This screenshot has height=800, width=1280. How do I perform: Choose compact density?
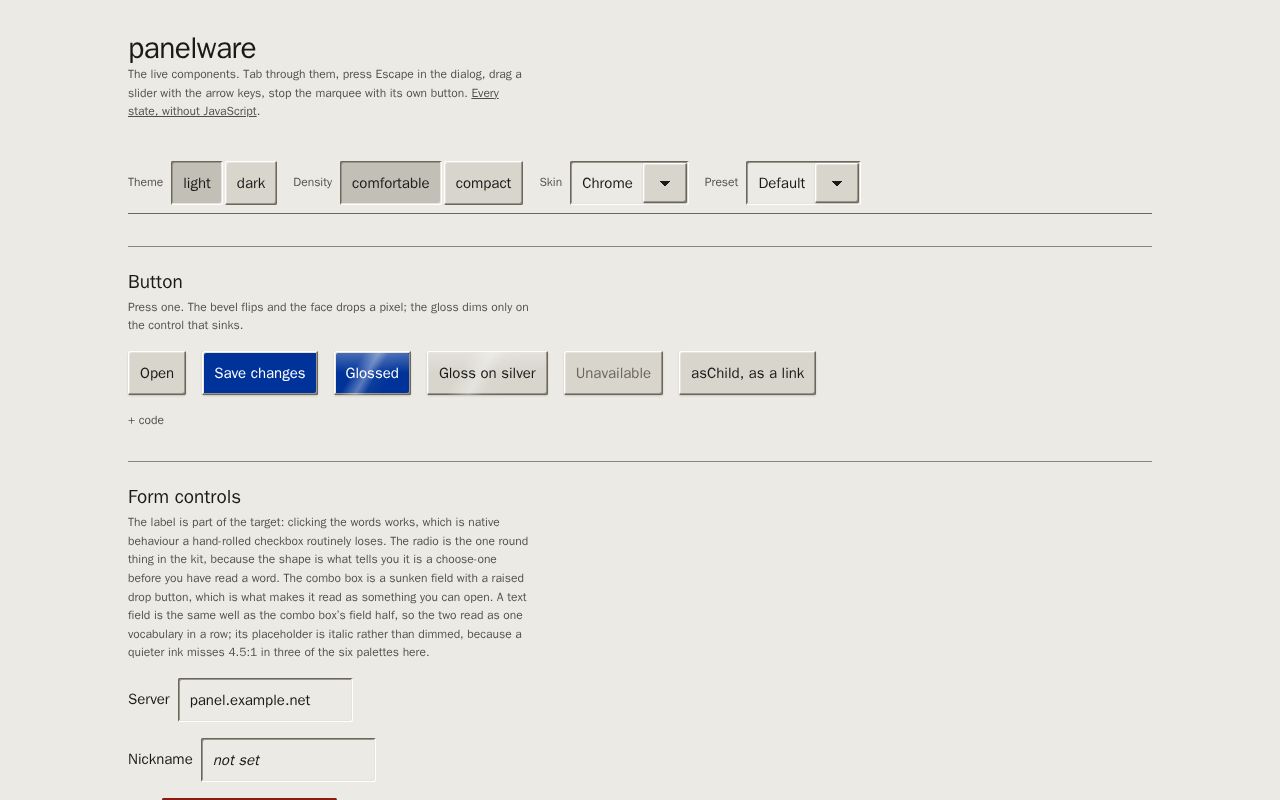point(483,183)
